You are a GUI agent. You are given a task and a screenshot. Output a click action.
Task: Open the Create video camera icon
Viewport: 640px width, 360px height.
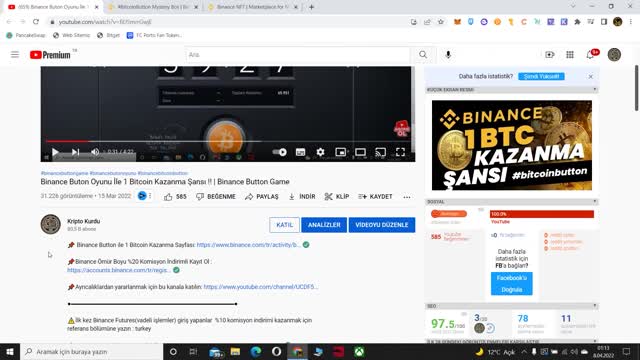pos(549,55)
